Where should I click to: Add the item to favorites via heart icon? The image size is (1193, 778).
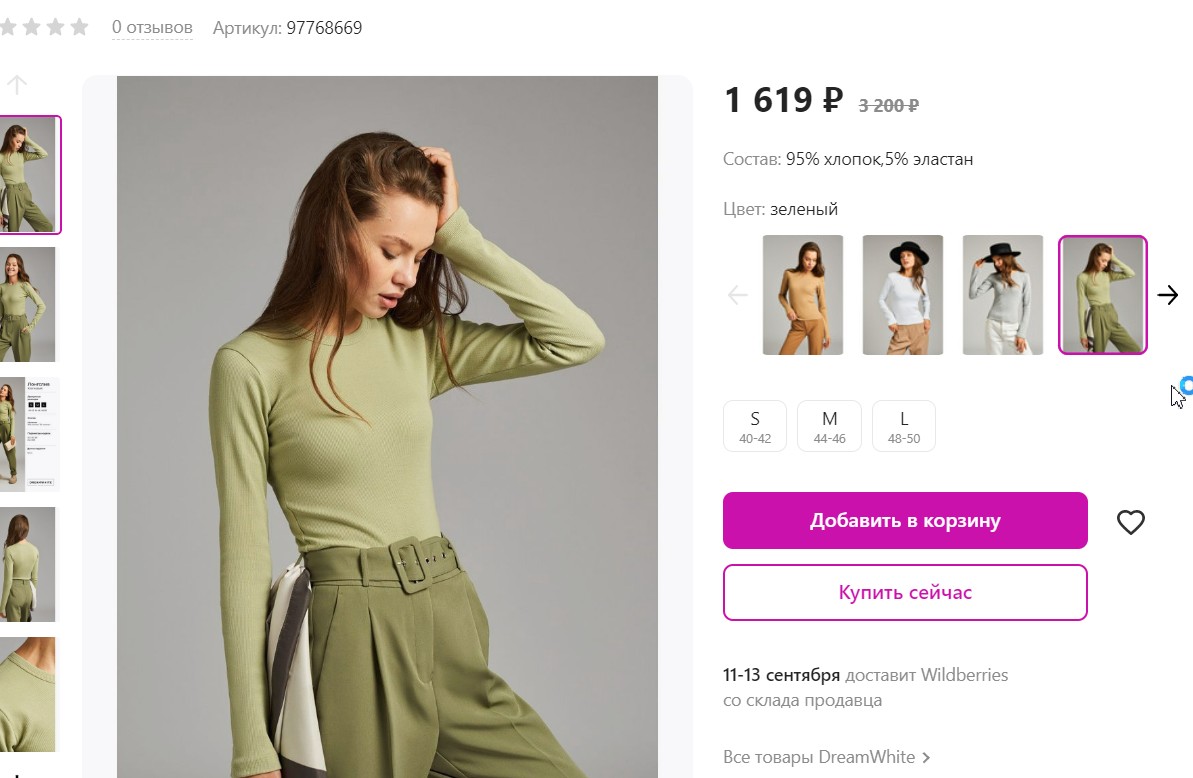point(1131,521)
